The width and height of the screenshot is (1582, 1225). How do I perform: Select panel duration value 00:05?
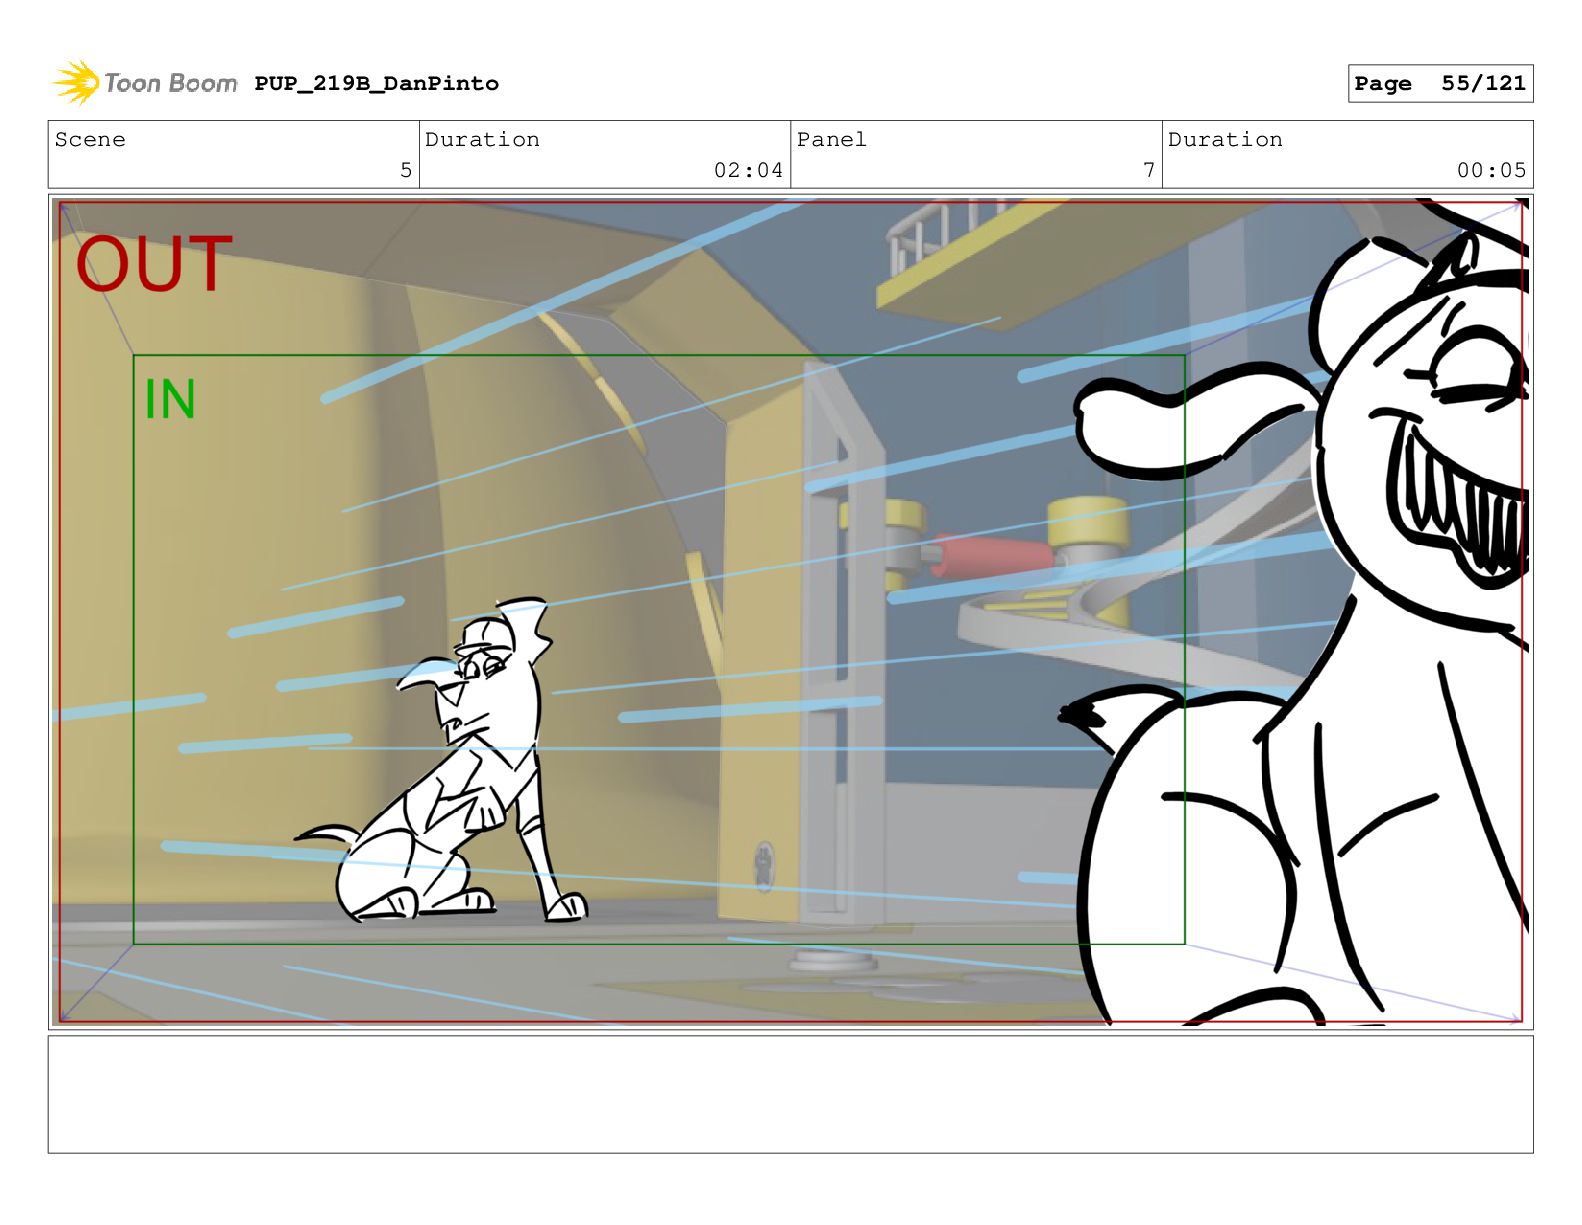tap(1491, 170)
